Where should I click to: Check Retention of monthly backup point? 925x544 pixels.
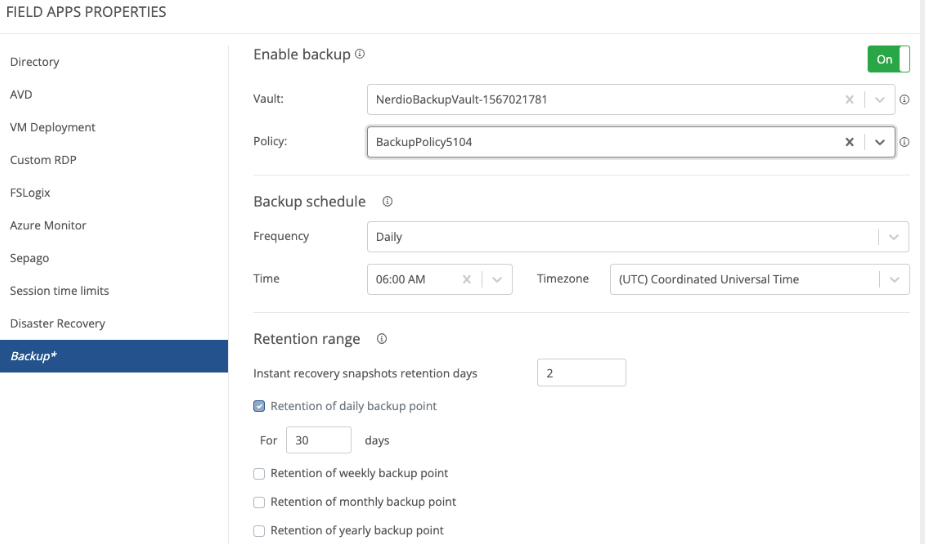point(259,502)
